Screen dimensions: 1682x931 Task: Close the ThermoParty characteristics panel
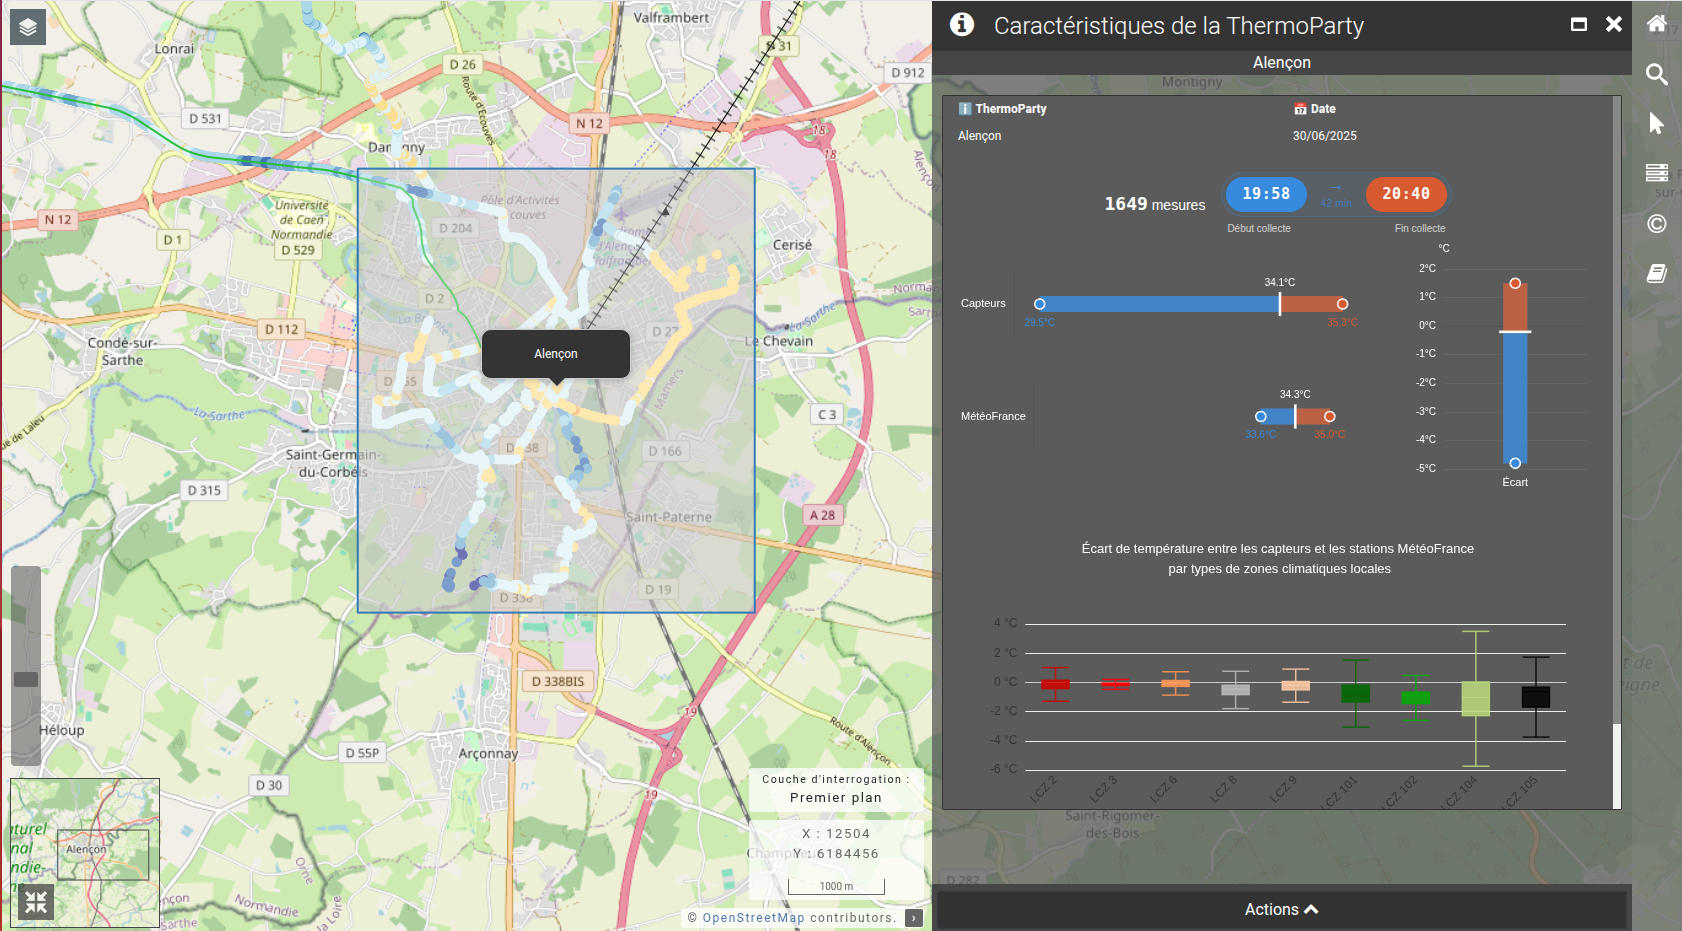point(1614,25)
